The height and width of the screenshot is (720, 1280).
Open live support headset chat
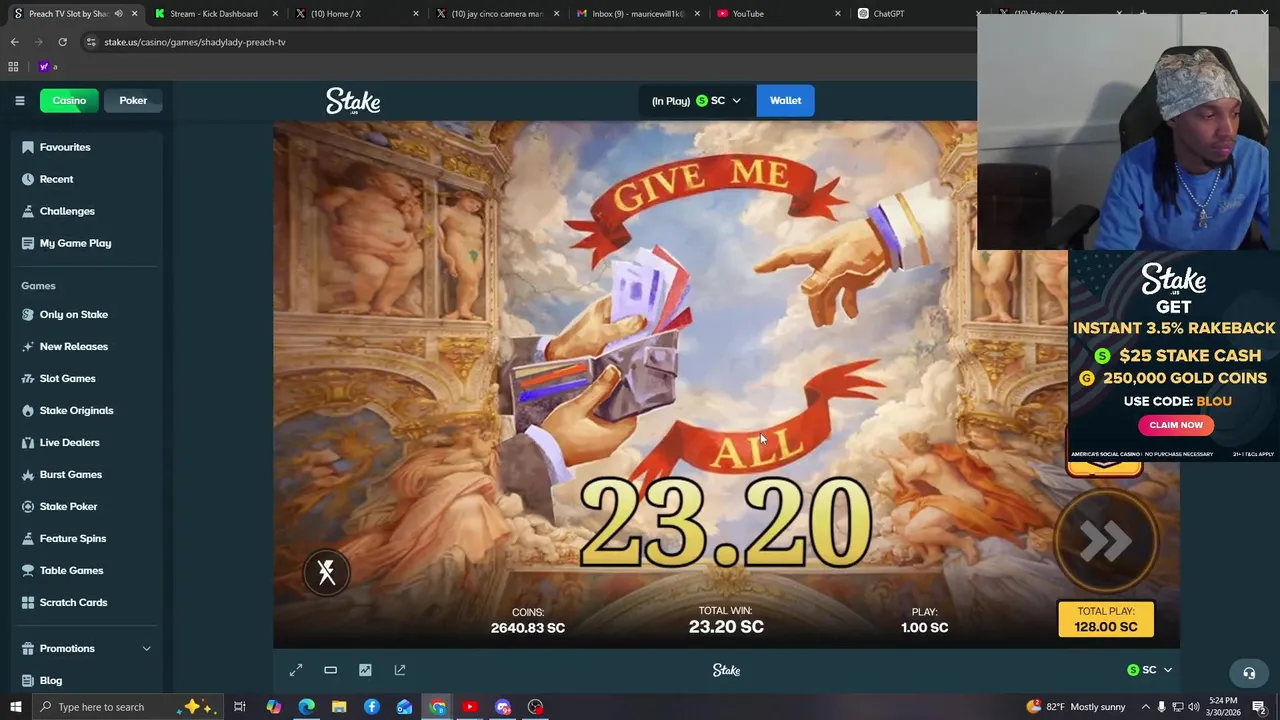coord(1249,673)
